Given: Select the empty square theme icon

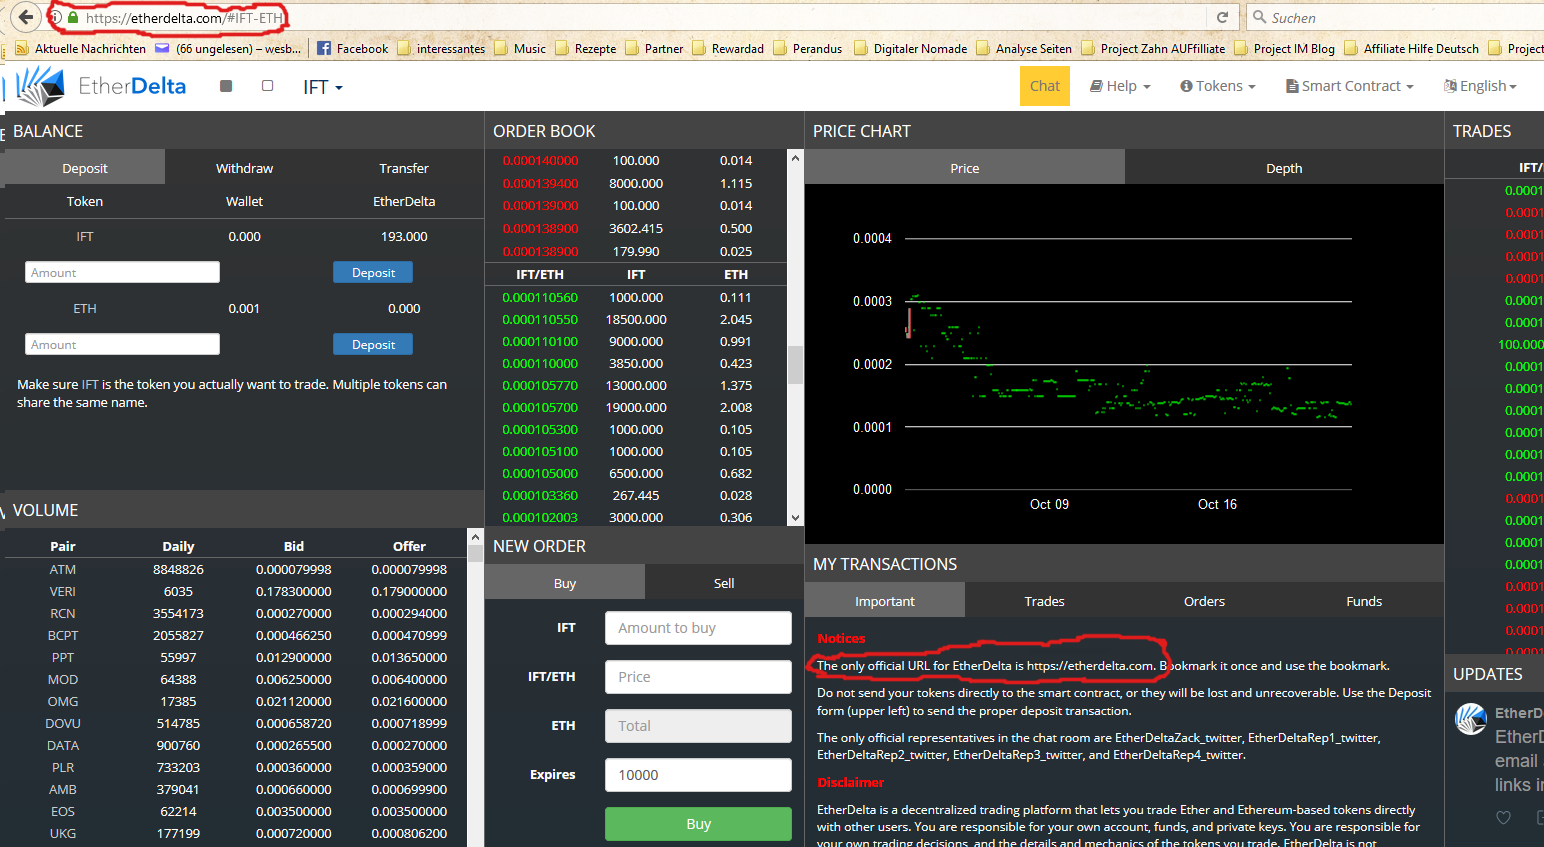Looking at the screenshot, I should pyautogui.click(x=267, y=86).
